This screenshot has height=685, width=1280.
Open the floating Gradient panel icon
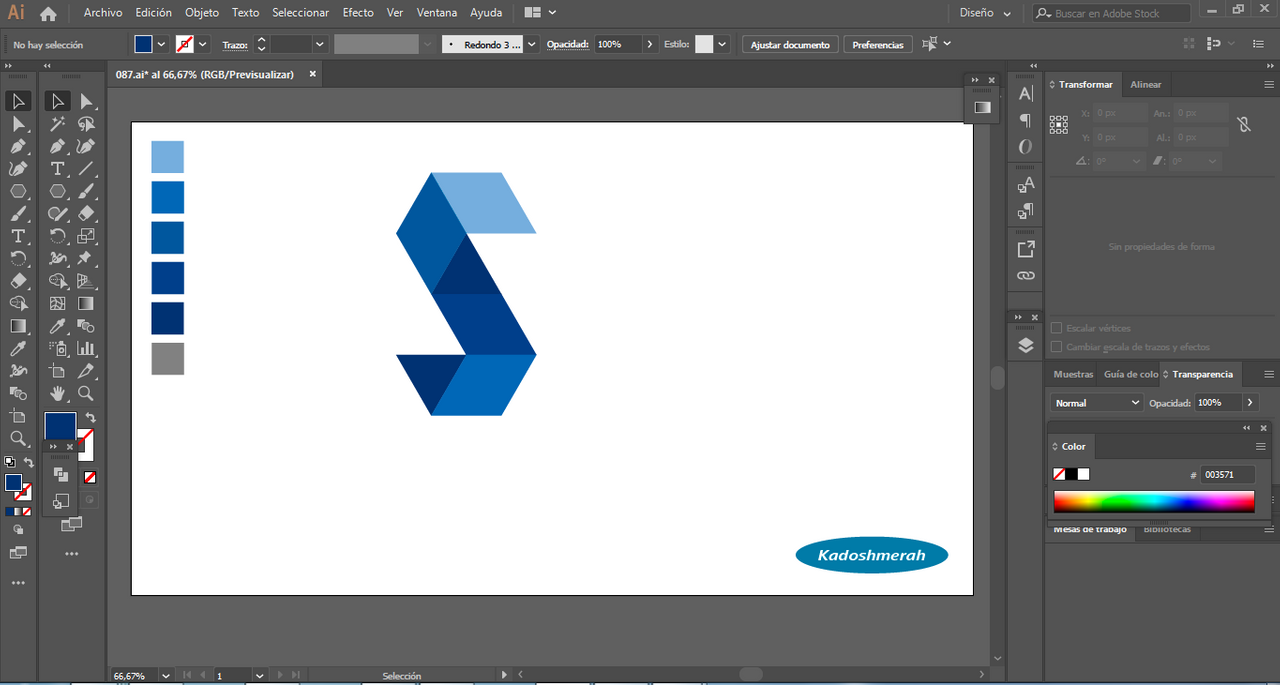[x=982, y=107]
